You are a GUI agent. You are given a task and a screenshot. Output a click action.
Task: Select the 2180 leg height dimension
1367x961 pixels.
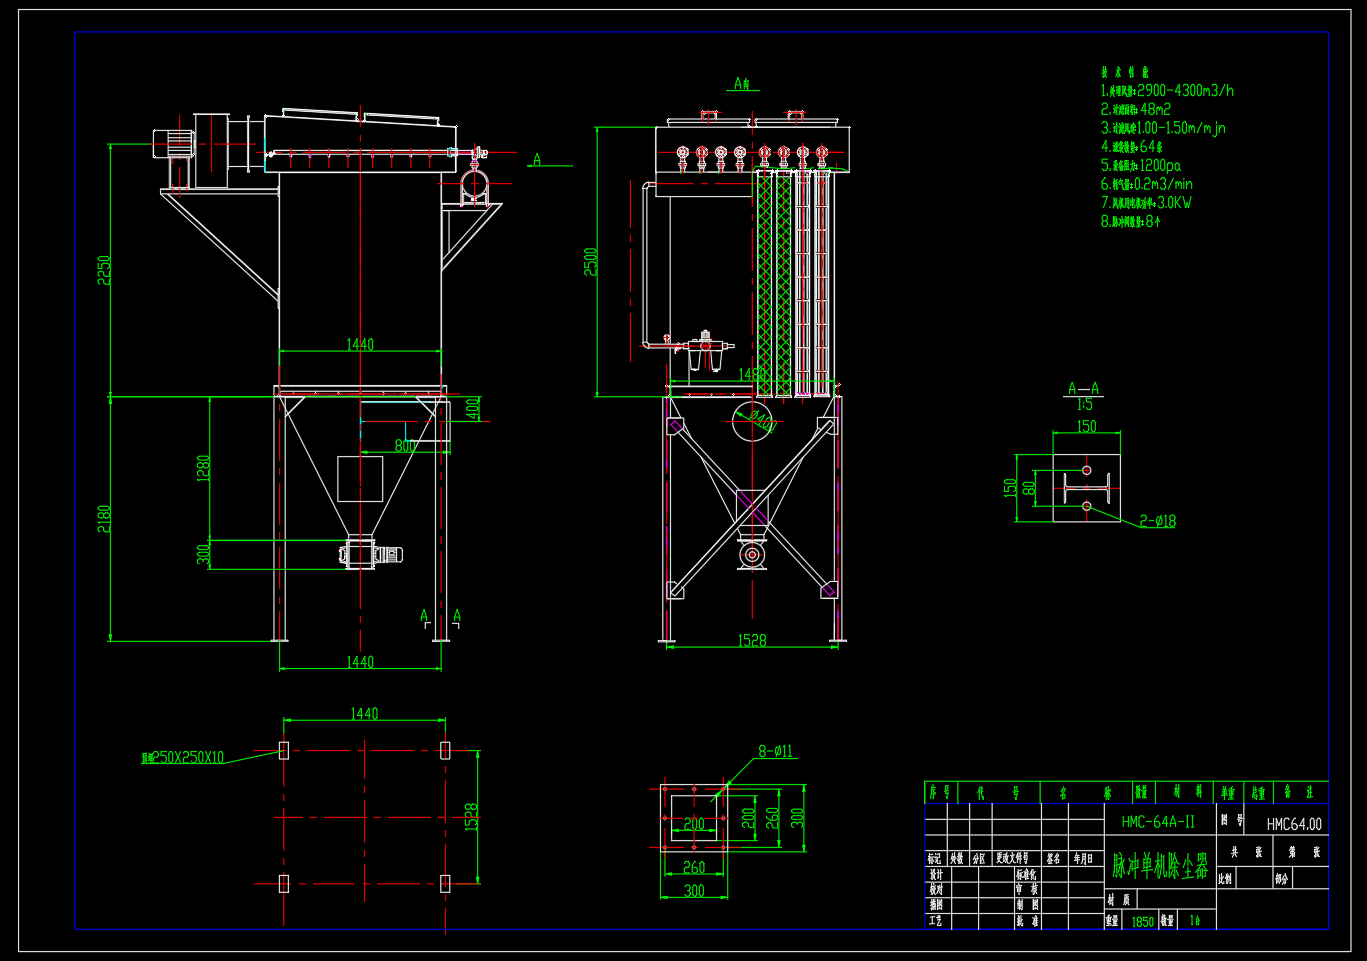tap(104, 518)
